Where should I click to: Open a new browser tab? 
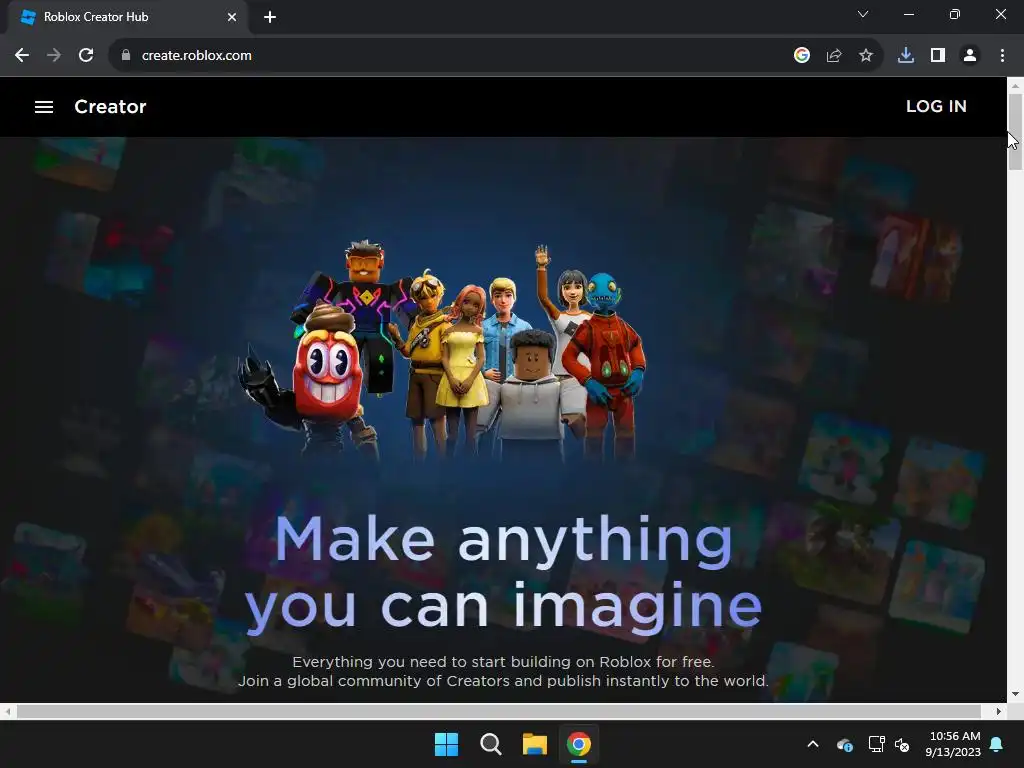click(x=270, y=17)
